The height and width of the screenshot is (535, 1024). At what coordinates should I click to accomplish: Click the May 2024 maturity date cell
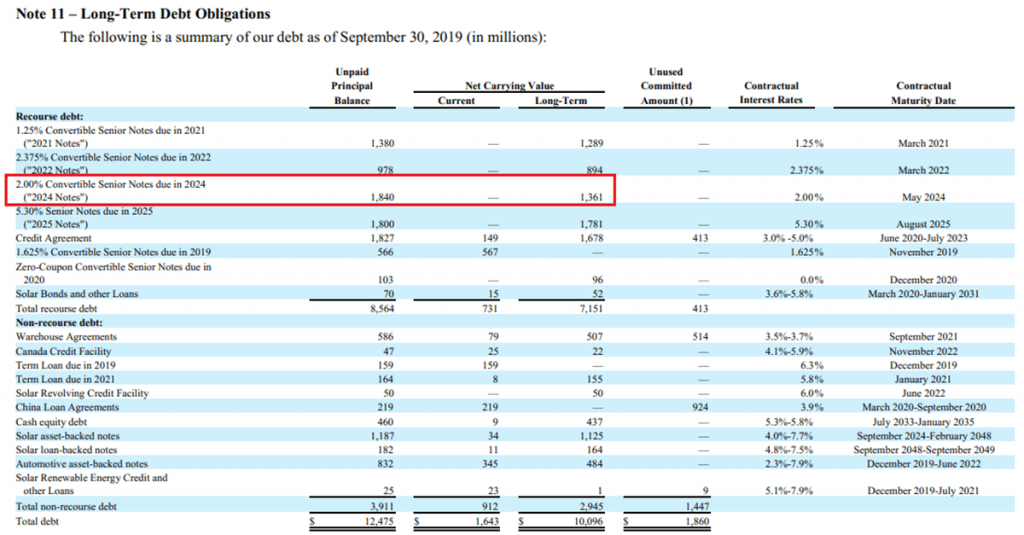tap(922, 197)
